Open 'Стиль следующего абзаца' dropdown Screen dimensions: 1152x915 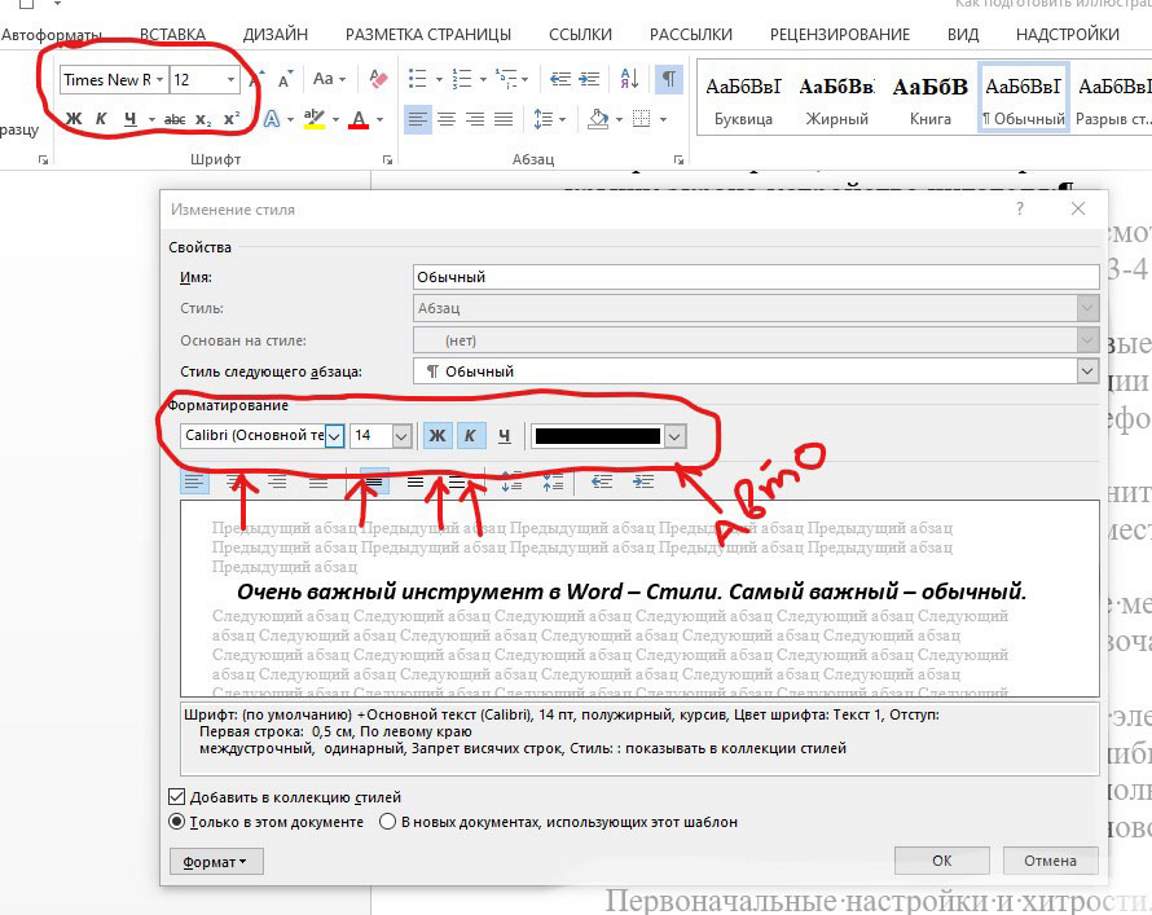point(1087,371)
